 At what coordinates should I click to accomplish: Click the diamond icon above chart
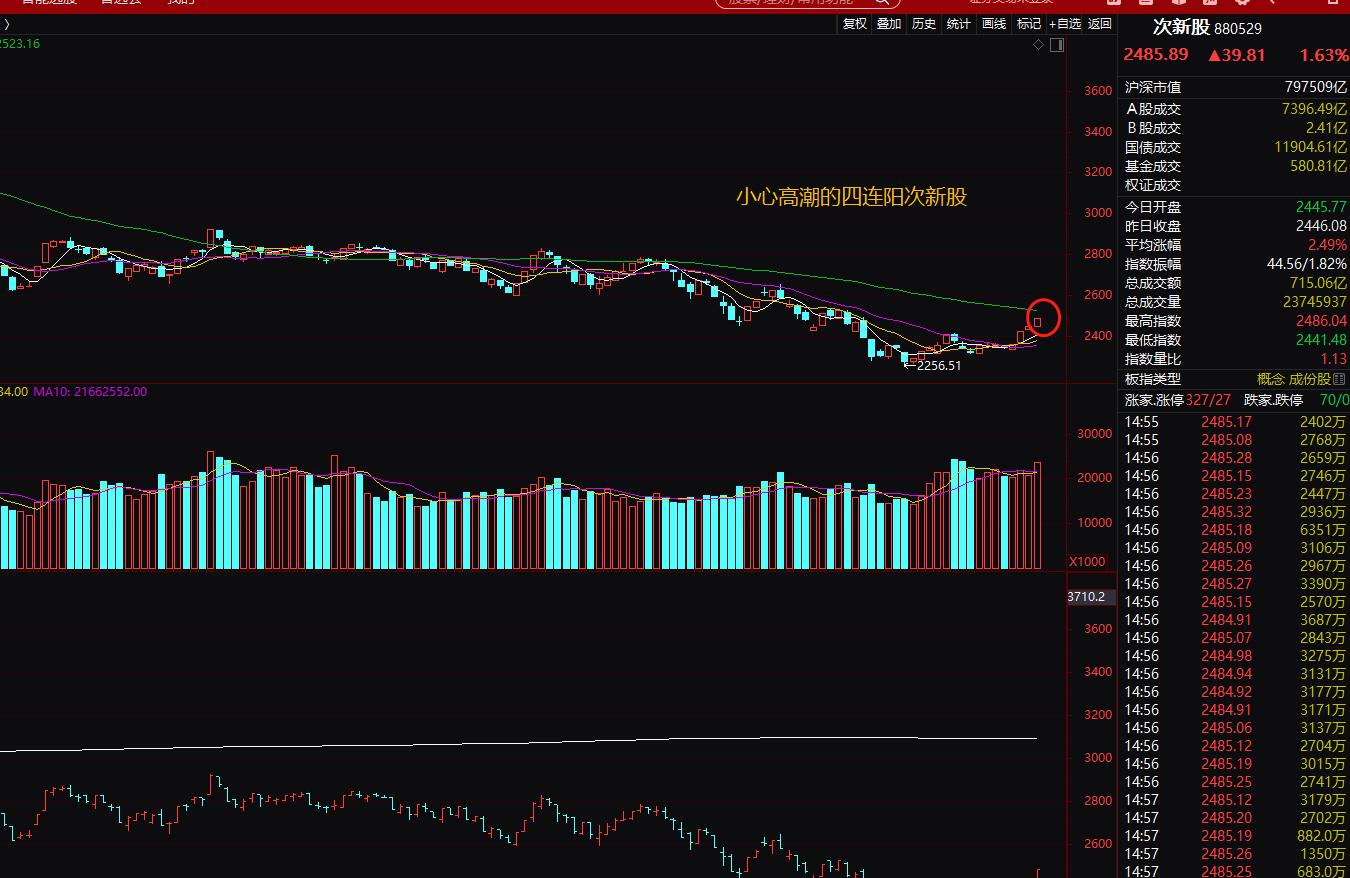1039,45
